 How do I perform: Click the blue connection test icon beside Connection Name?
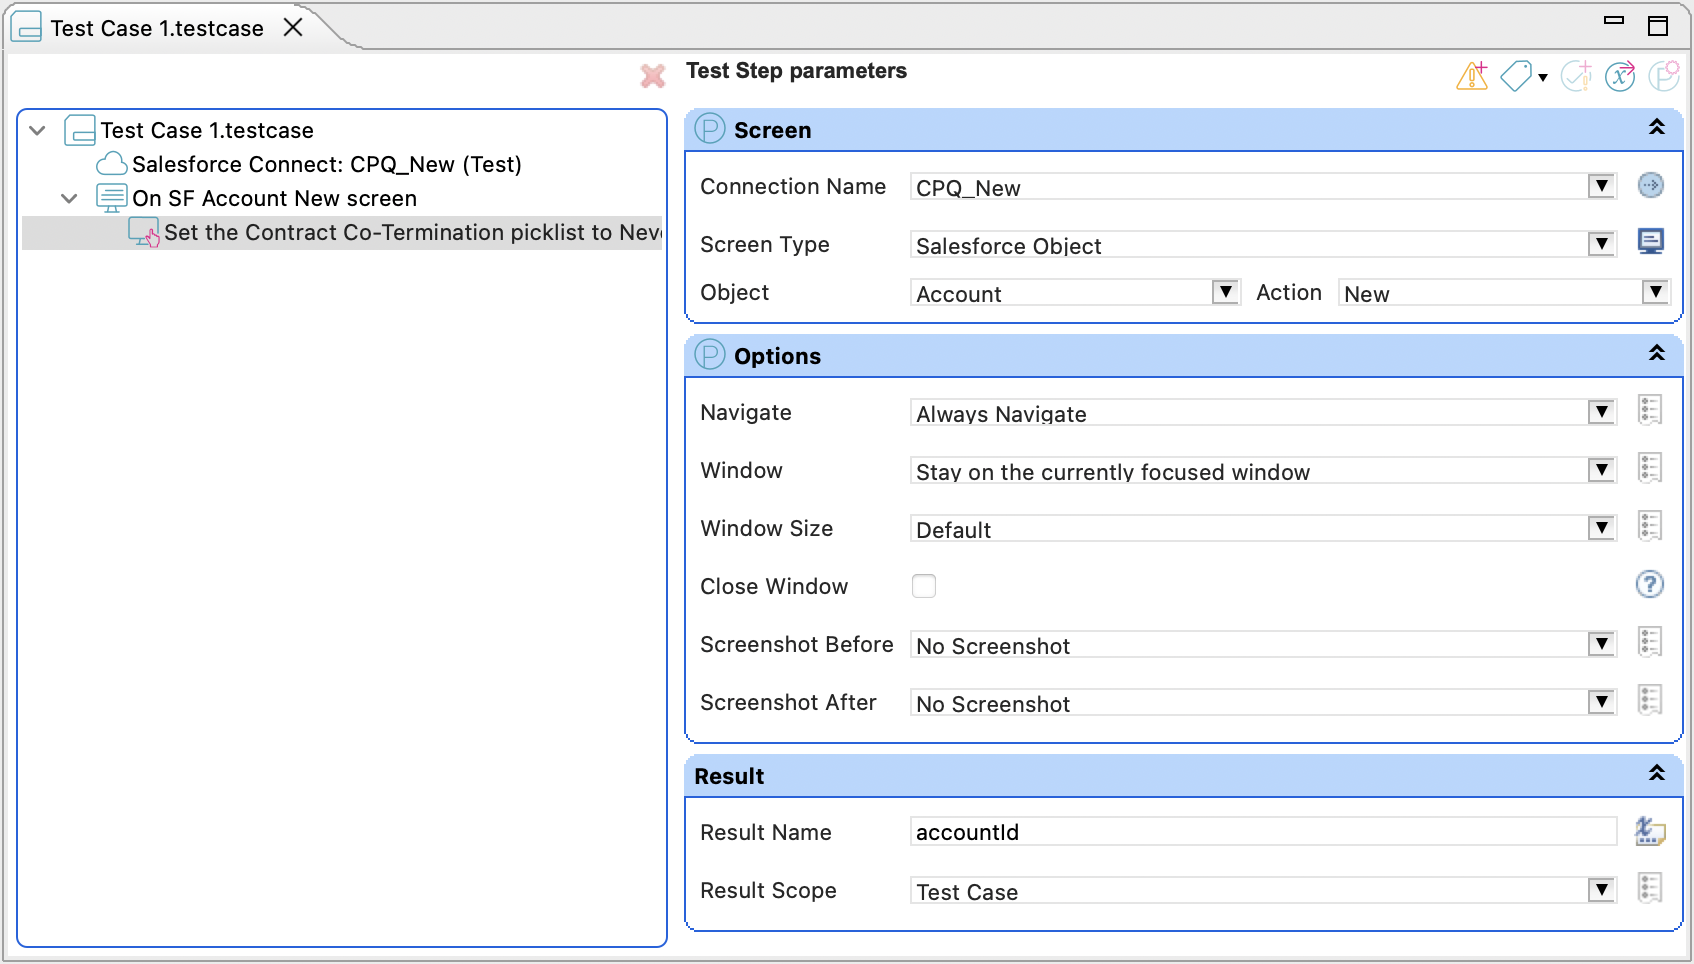coord(1651,185)
